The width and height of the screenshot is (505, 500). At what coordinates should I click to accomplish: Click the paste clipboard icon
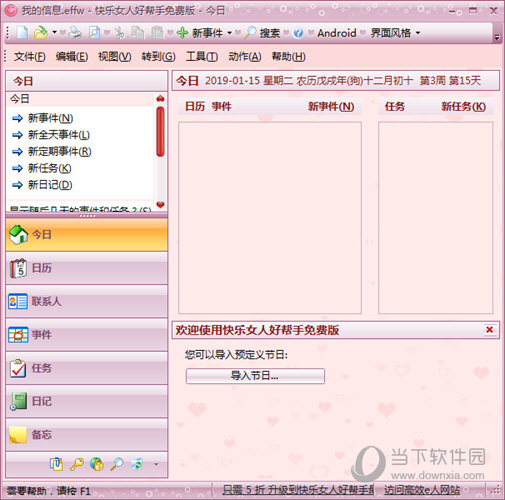click(x=157, y=33)
